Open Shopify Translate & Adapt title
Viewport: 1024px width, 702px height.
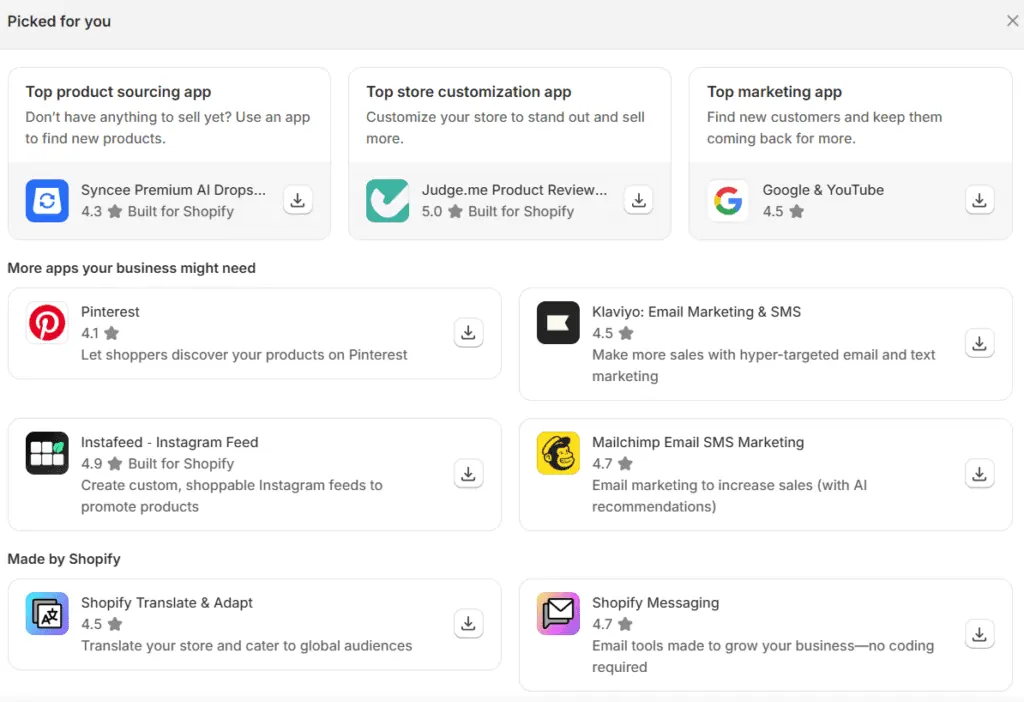coord(167,603)
